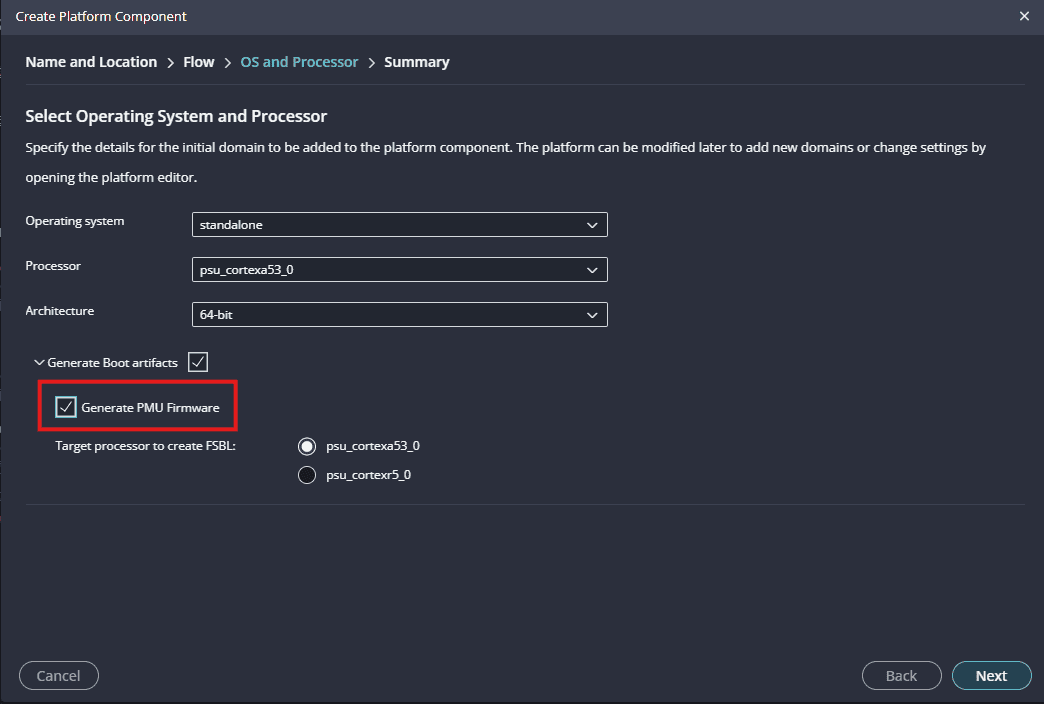Image resolution: width=1044 pixels, height=704 pixels.
Task: Proceed with the Next button
Action: point(991,676)
